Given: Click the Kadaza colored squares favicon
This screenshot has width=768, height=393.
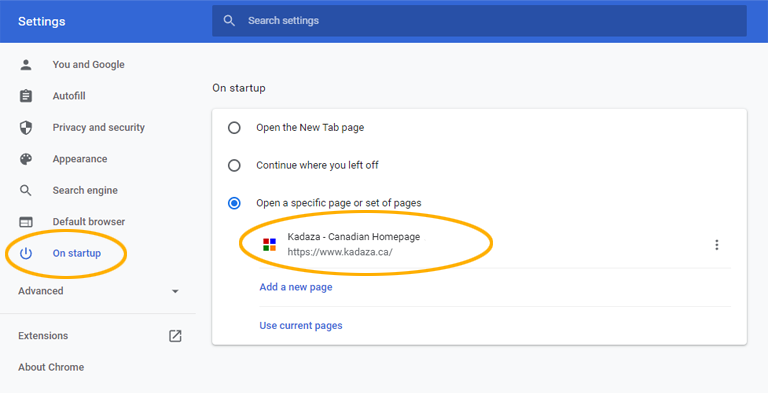Looking at the screenshot, I should 269,245.
